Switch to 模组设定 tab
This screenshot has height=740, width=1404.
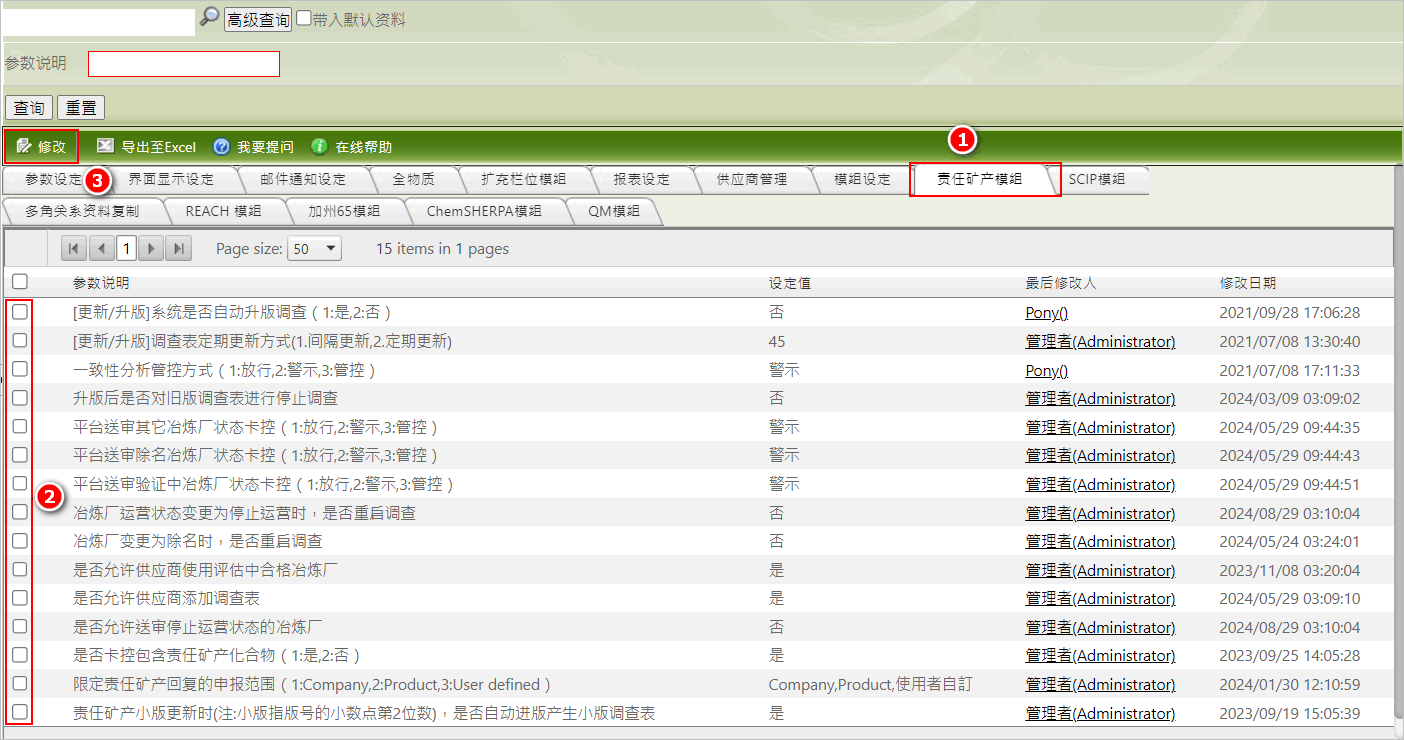point(862,180)
